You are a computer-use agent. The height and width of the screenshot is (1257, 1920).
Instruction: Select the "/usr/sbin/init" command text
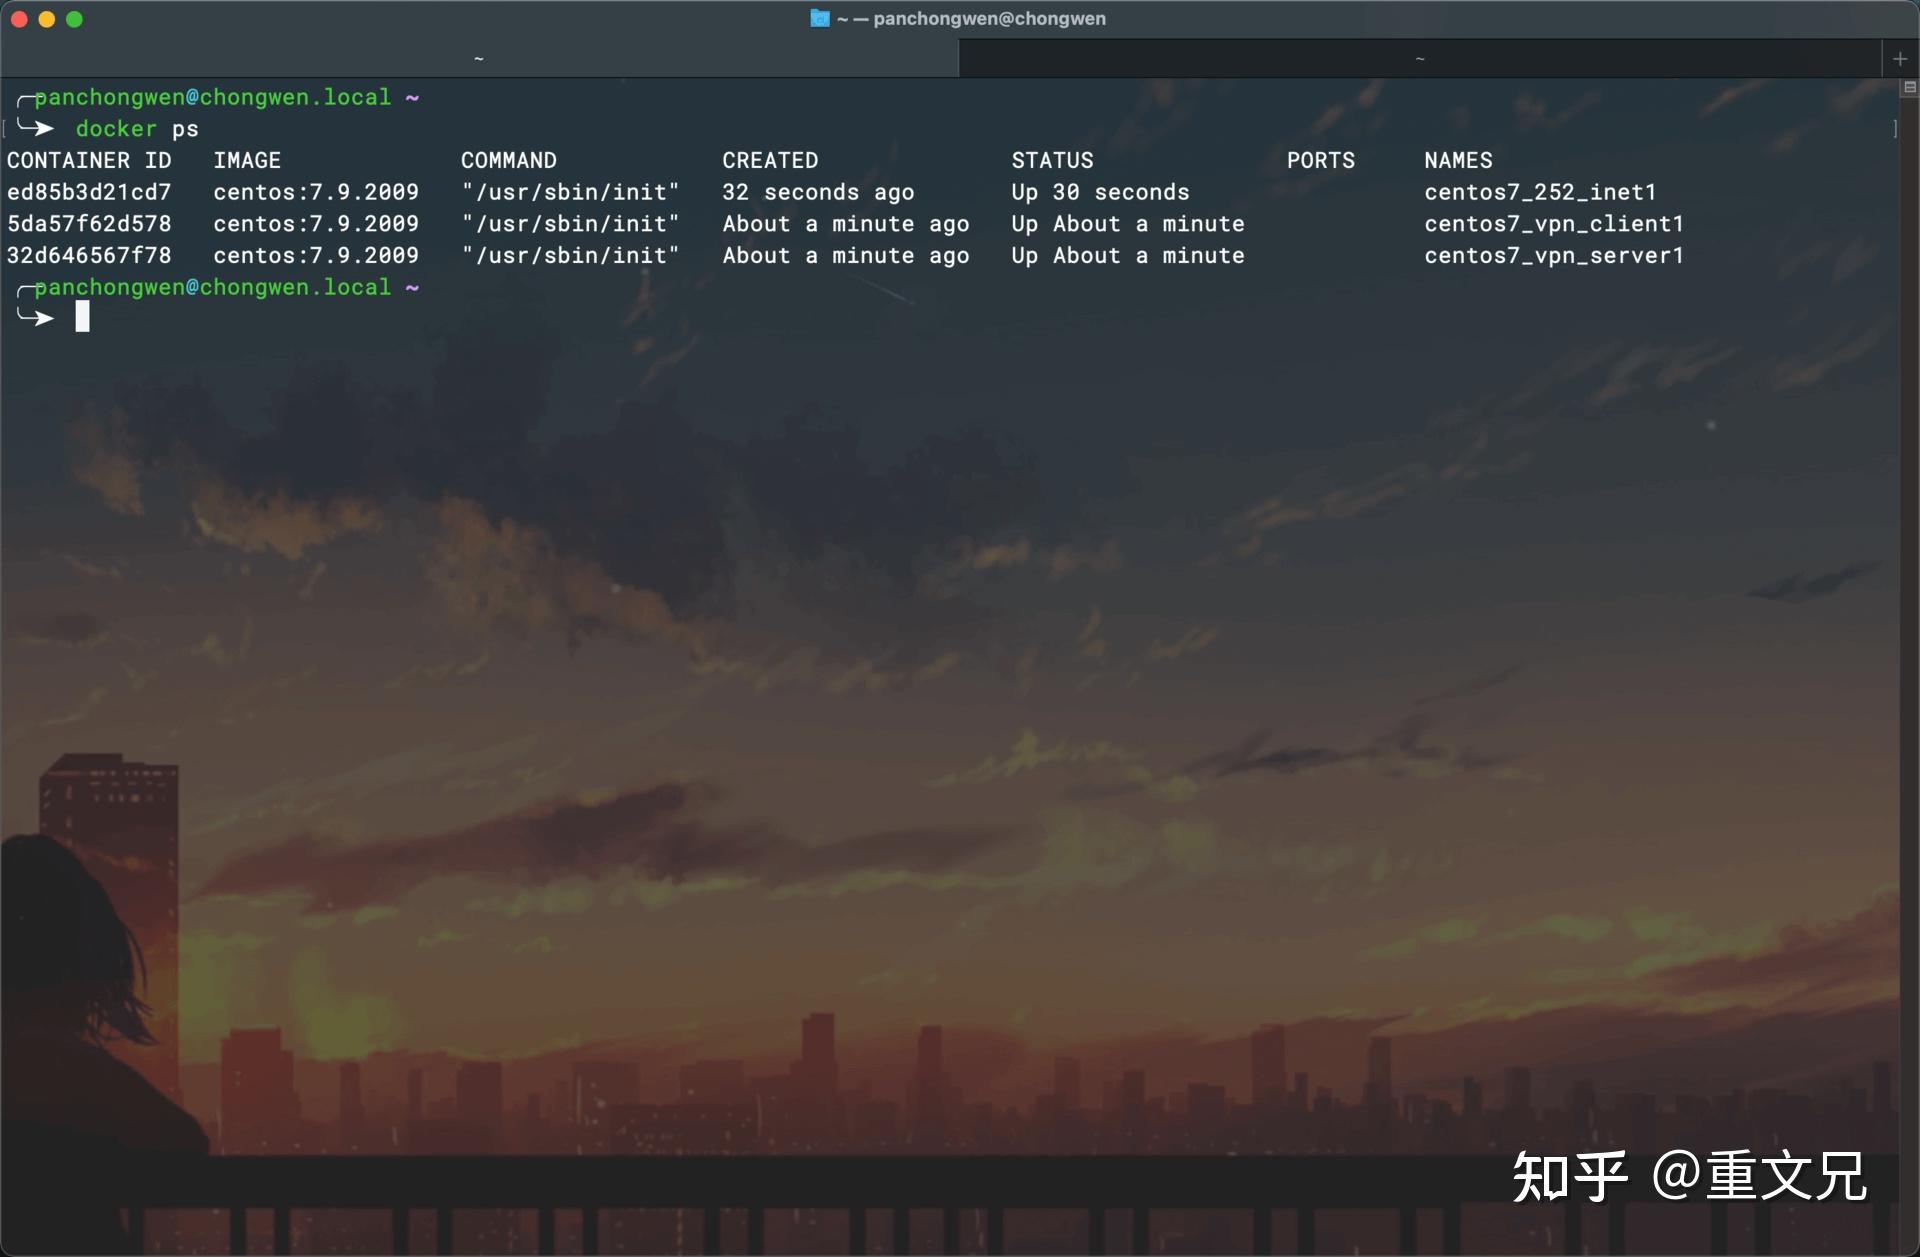coord(571,192)
